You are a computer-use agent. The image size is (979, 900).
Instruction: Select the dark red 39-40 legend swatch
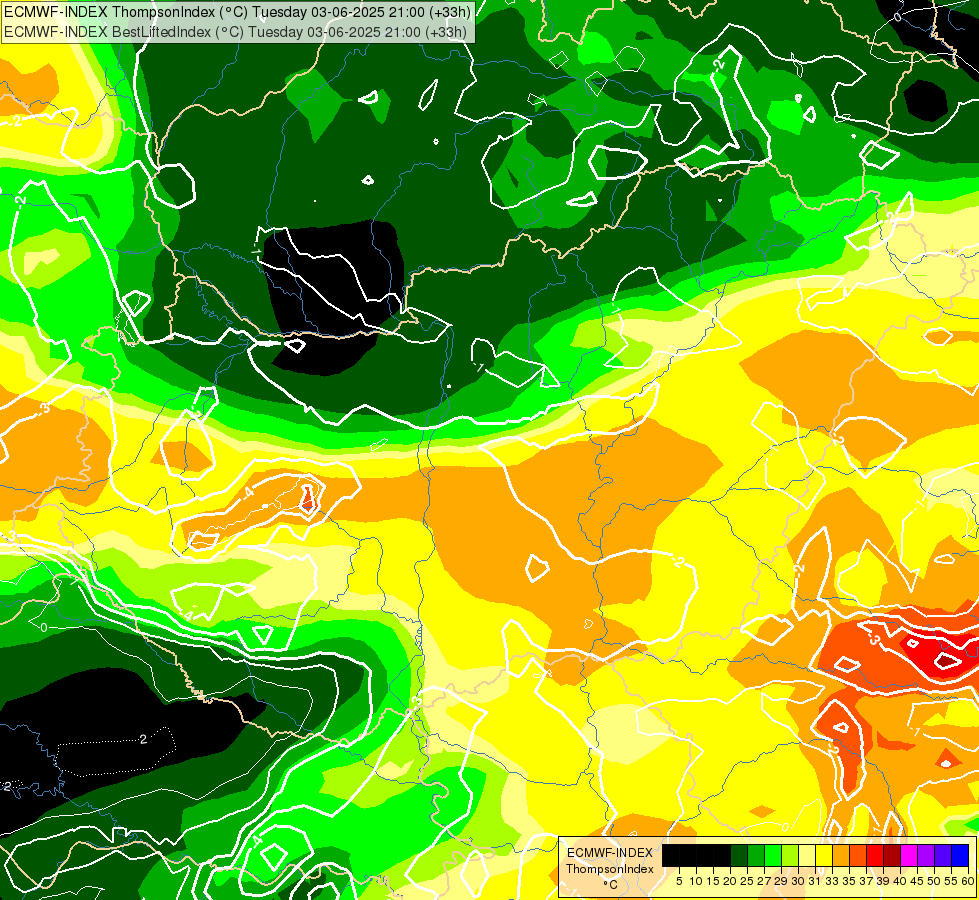tap(892, 855)
